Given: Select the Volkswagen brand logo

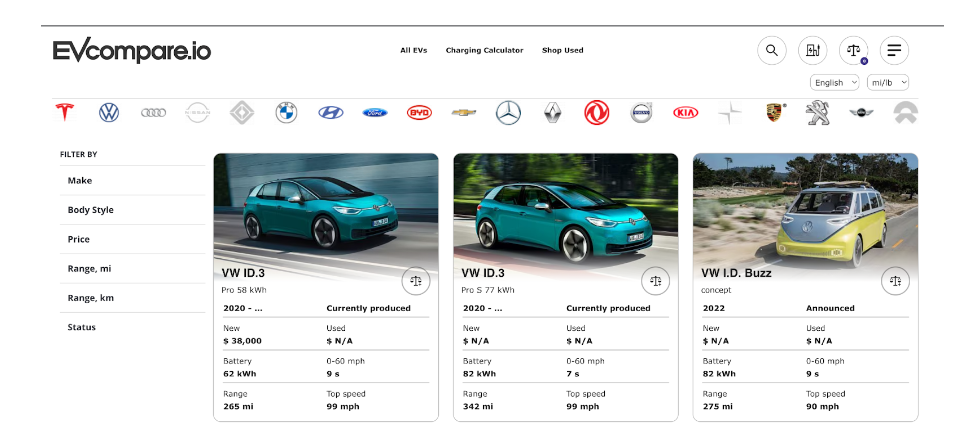Looking at the screenshot, I should pos(109,113).
